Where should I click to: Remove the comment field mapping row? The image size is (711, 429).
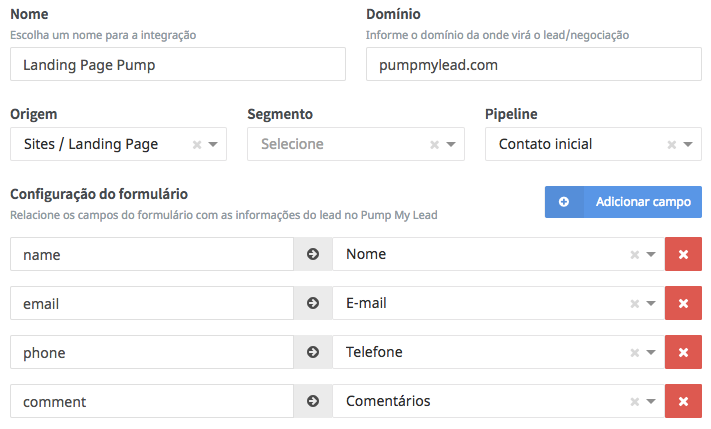point(683,401)
